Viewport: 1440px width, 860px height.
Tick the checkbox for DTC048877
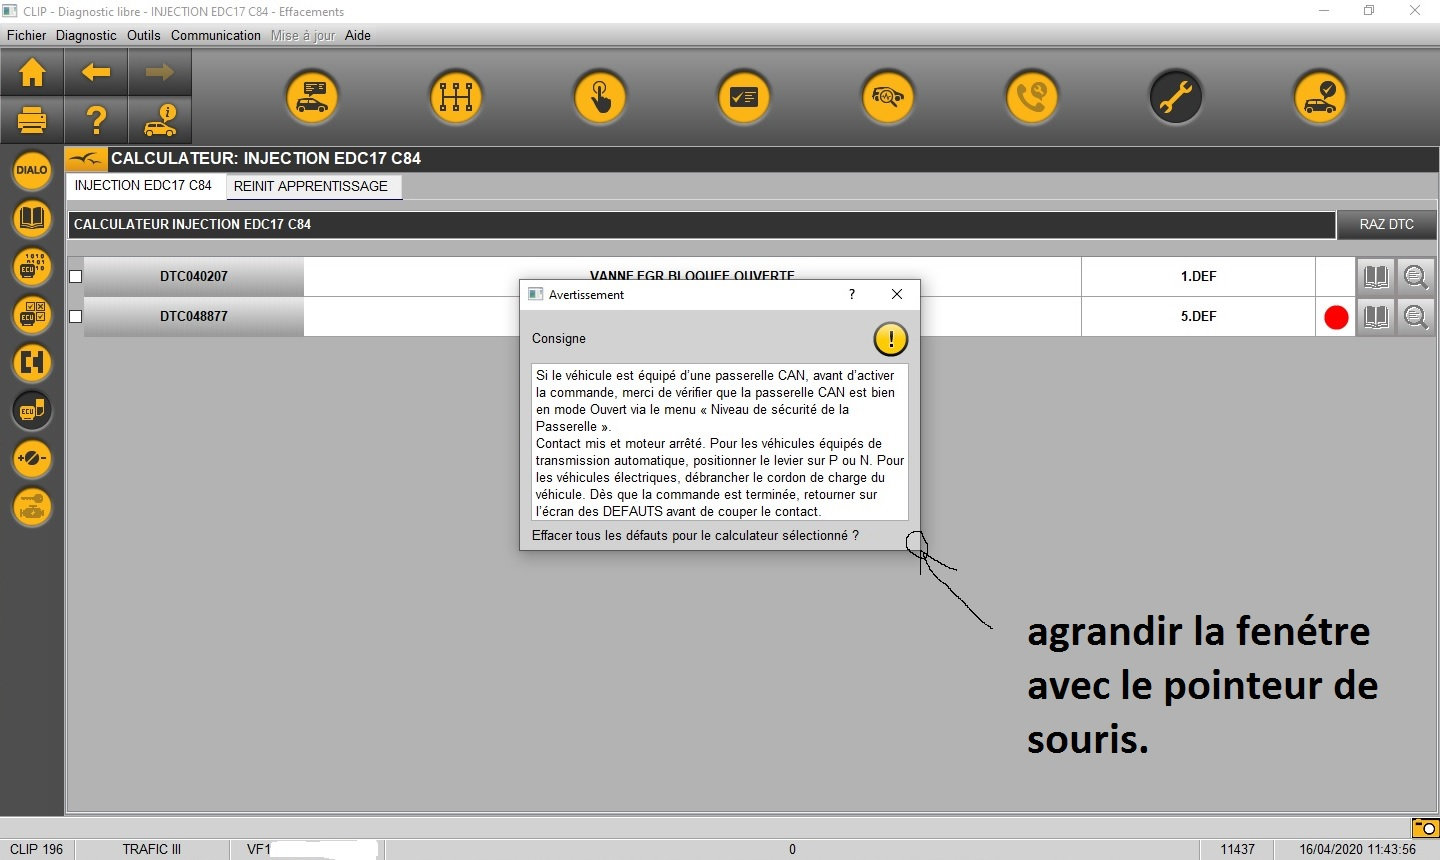pyautogui.click(x=75, y=317)
